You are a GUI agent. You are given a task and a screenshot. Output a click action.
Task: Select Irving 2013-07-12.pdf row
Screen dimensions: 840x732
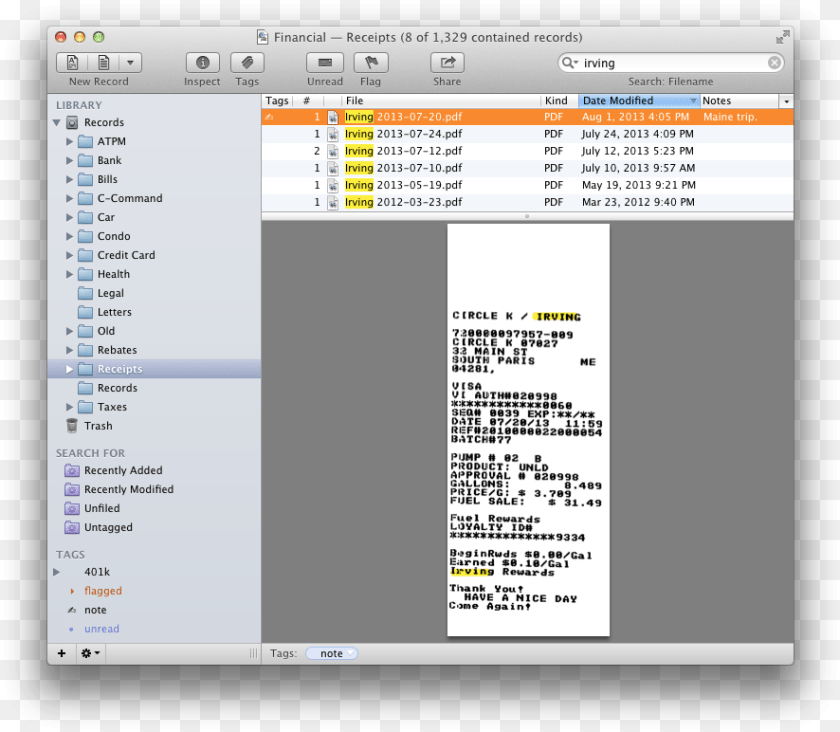(x=527, y=151)
